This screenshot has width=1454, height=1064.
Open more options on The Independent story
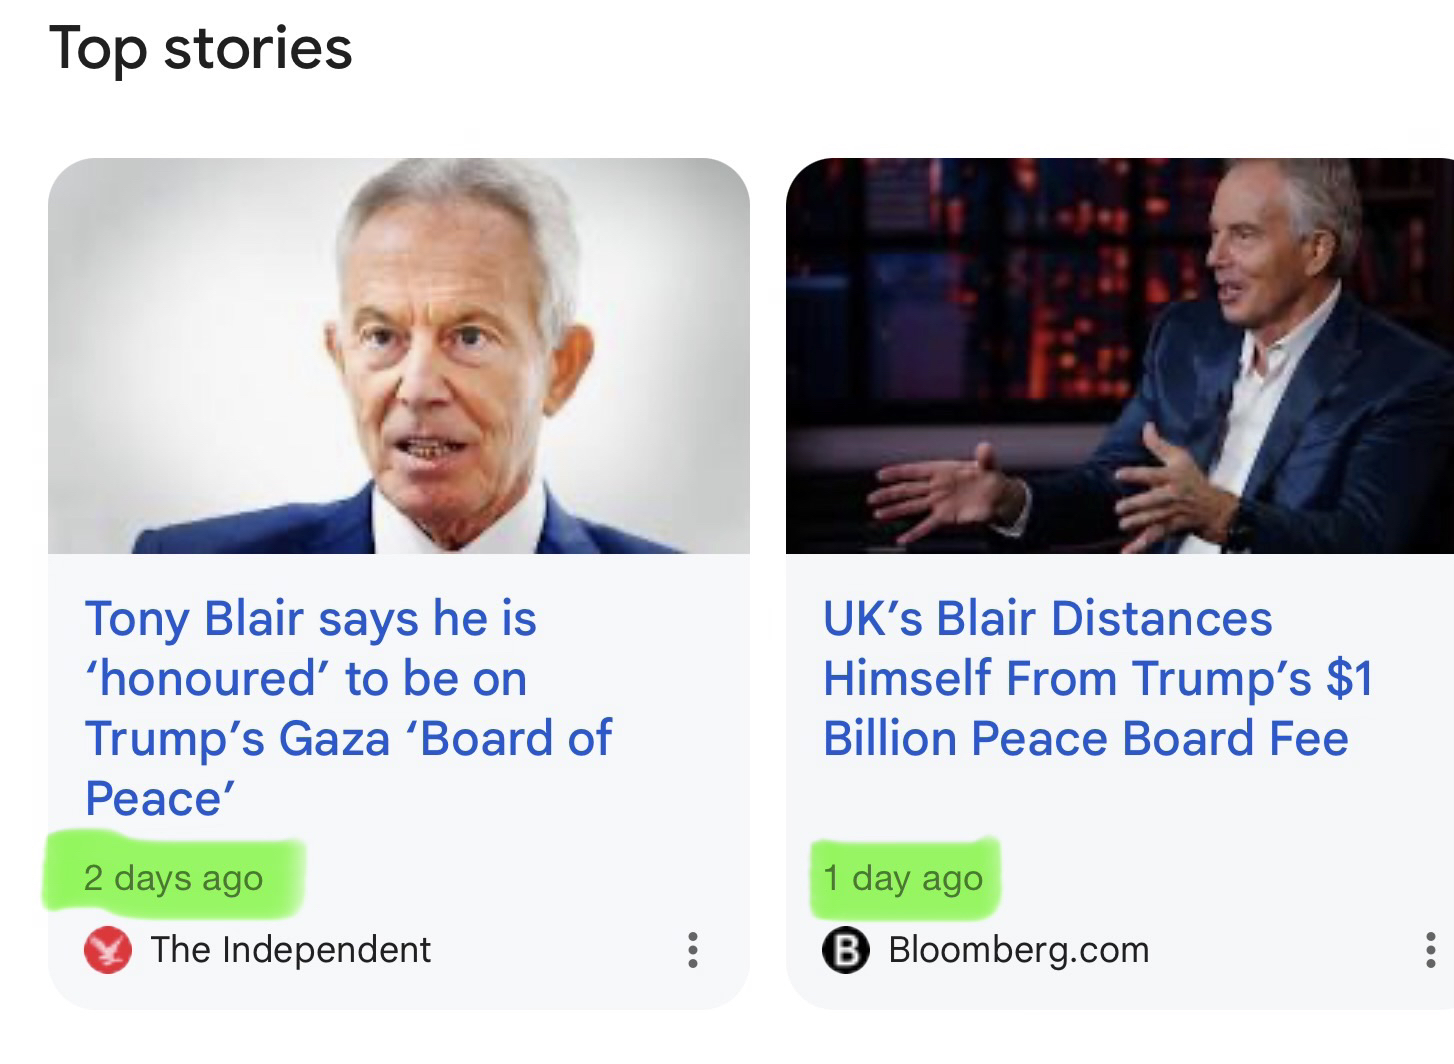(692, 950)
